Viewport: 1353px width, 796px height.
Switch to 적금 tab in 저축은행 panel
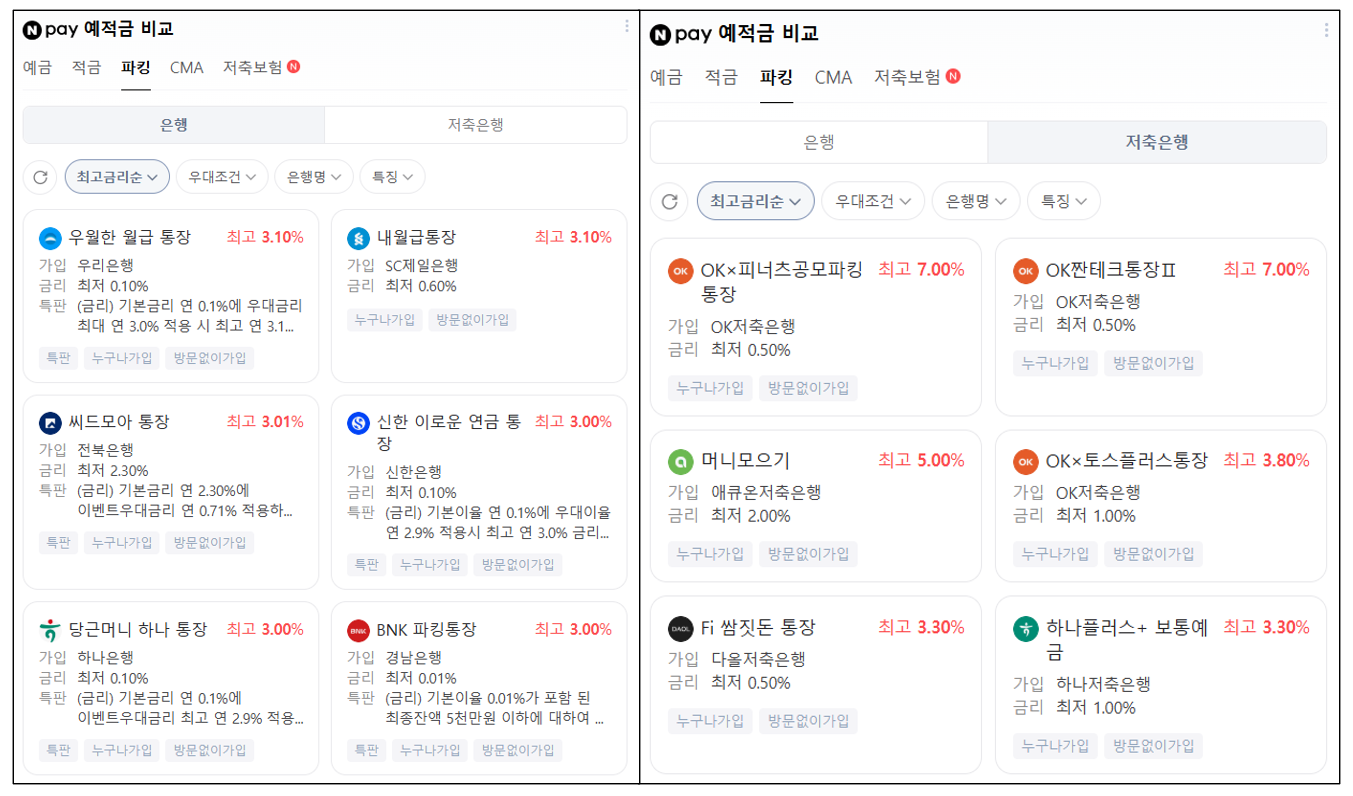721,77
